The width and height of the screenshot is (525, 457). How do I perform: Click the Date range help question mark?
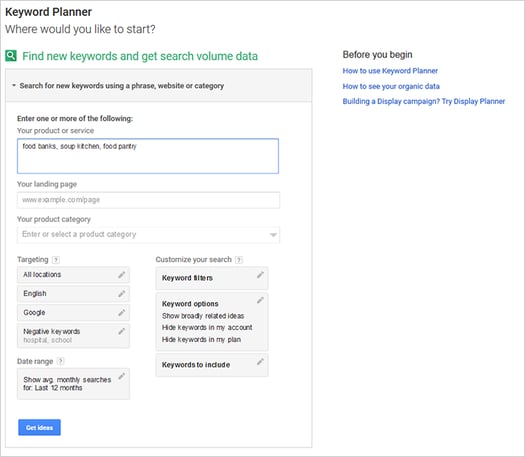click(60, 362)
